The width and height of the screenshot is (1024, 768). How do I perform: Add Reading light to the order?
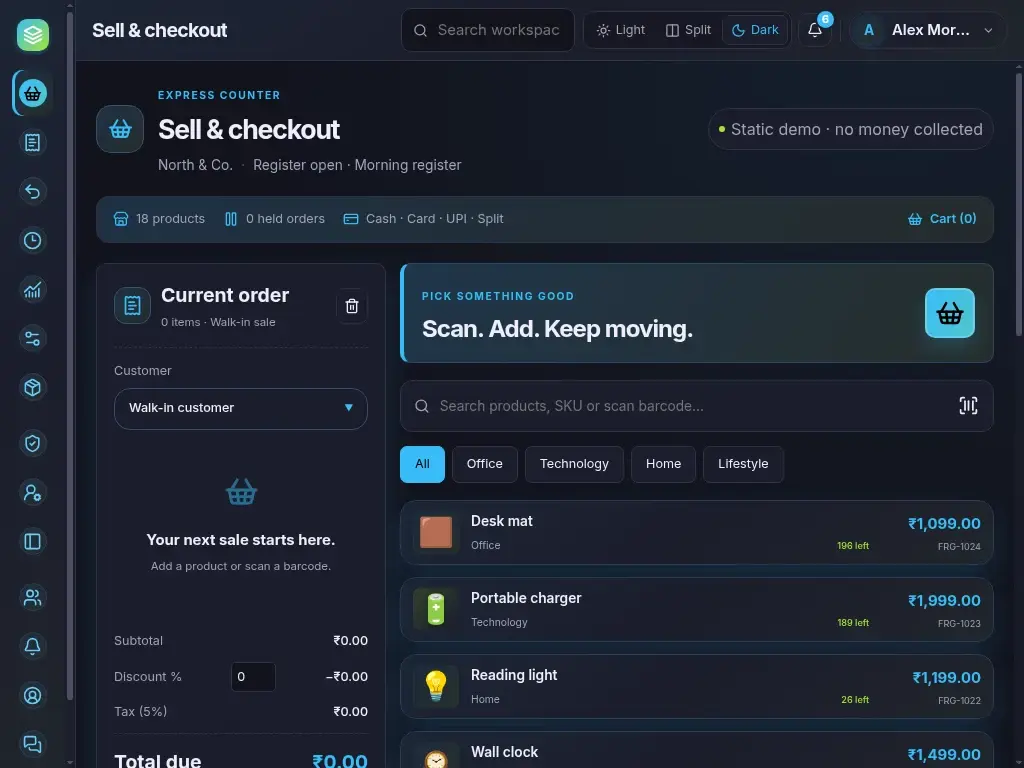[697, 686]
